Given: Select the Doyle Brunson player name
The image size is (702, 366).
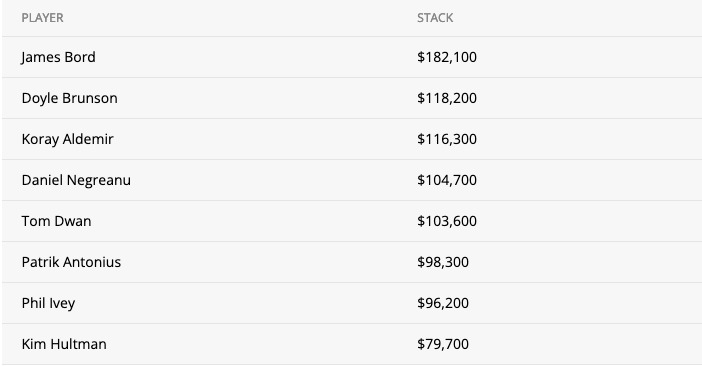Looking at the screenshot, I should pyautogui.click(x=69, y=98).
